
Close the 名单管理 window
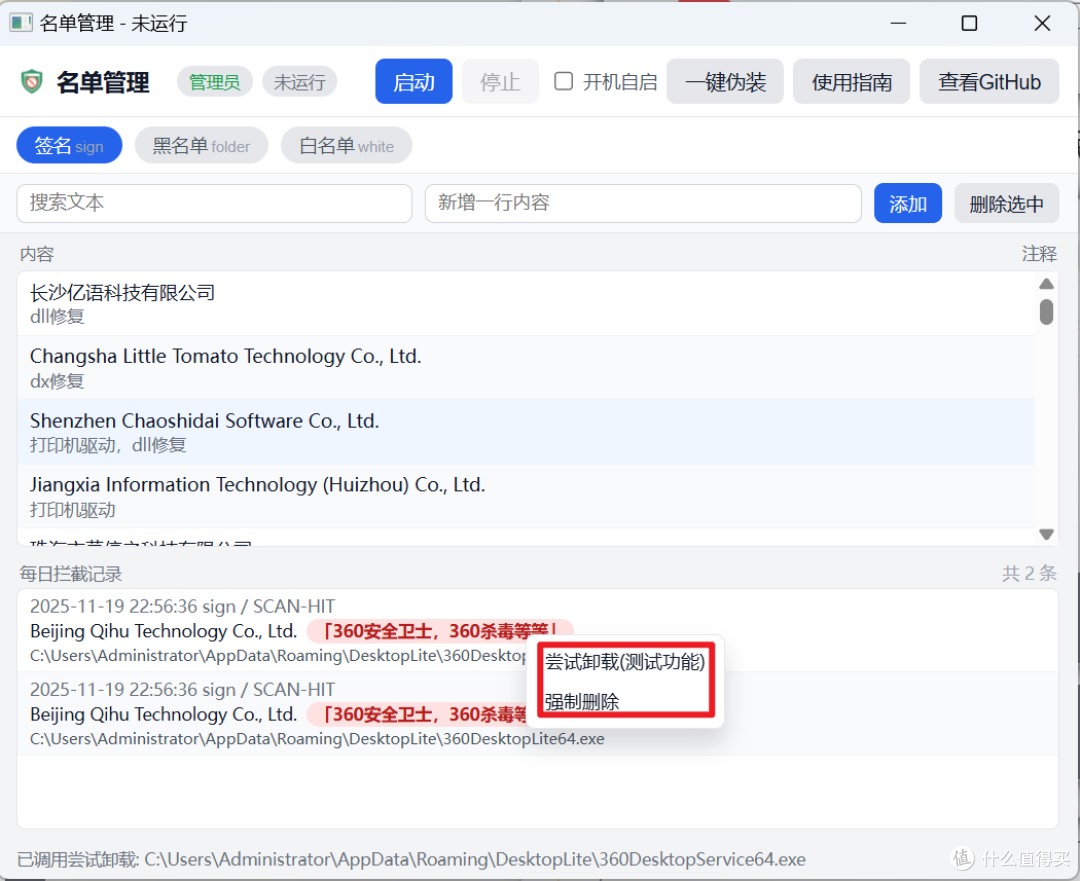click(x=1042, y=23)
